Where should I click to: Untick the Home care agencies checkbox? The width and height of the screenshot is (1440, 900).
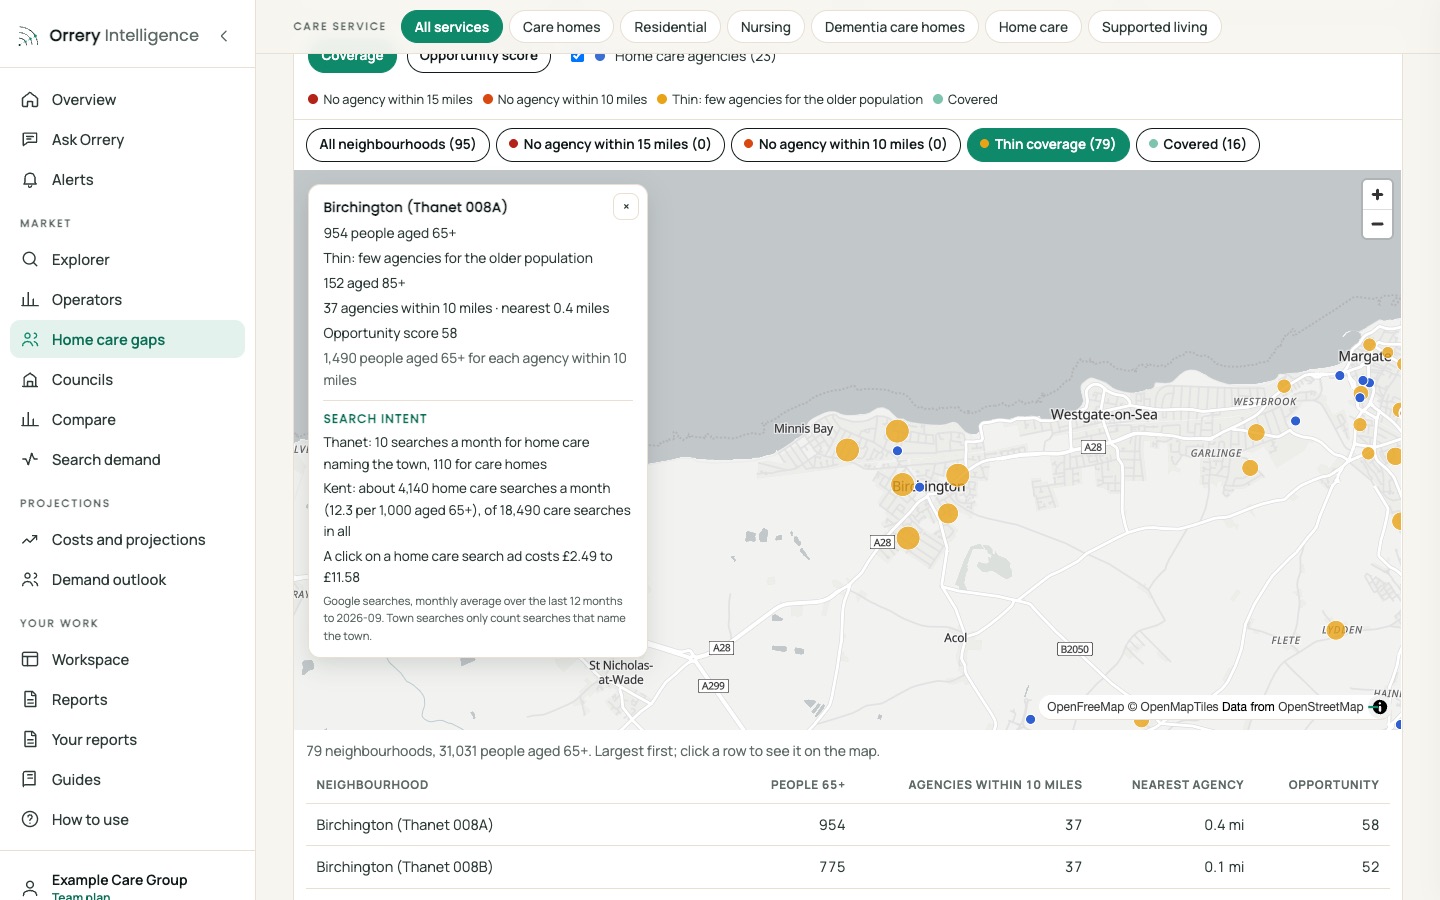coord(577,56)
